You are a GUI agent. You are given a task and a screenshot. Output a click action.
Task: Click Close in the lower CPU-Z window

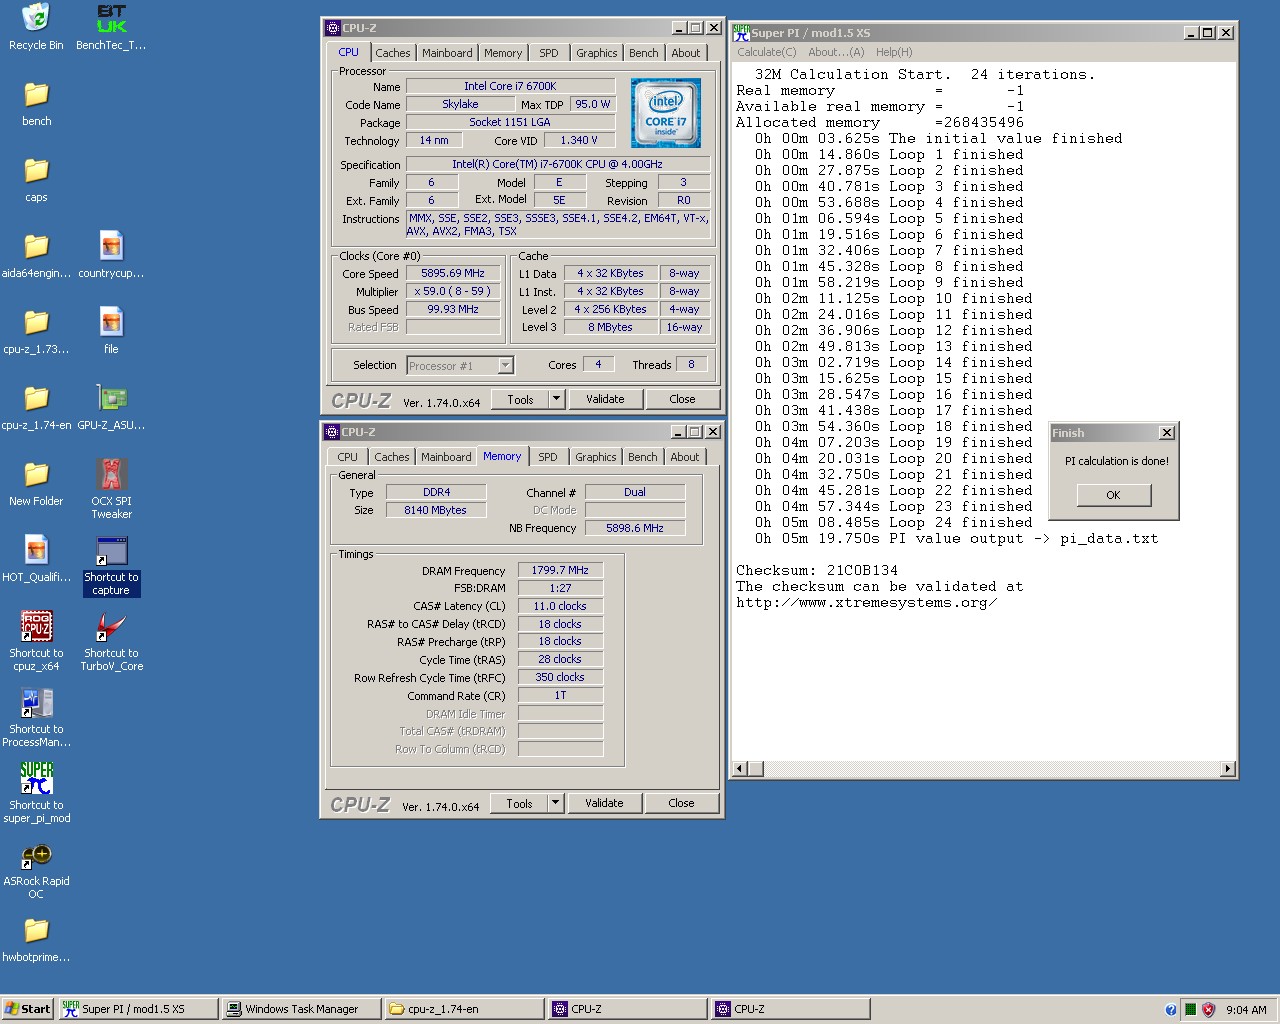(x=681, y=803)
